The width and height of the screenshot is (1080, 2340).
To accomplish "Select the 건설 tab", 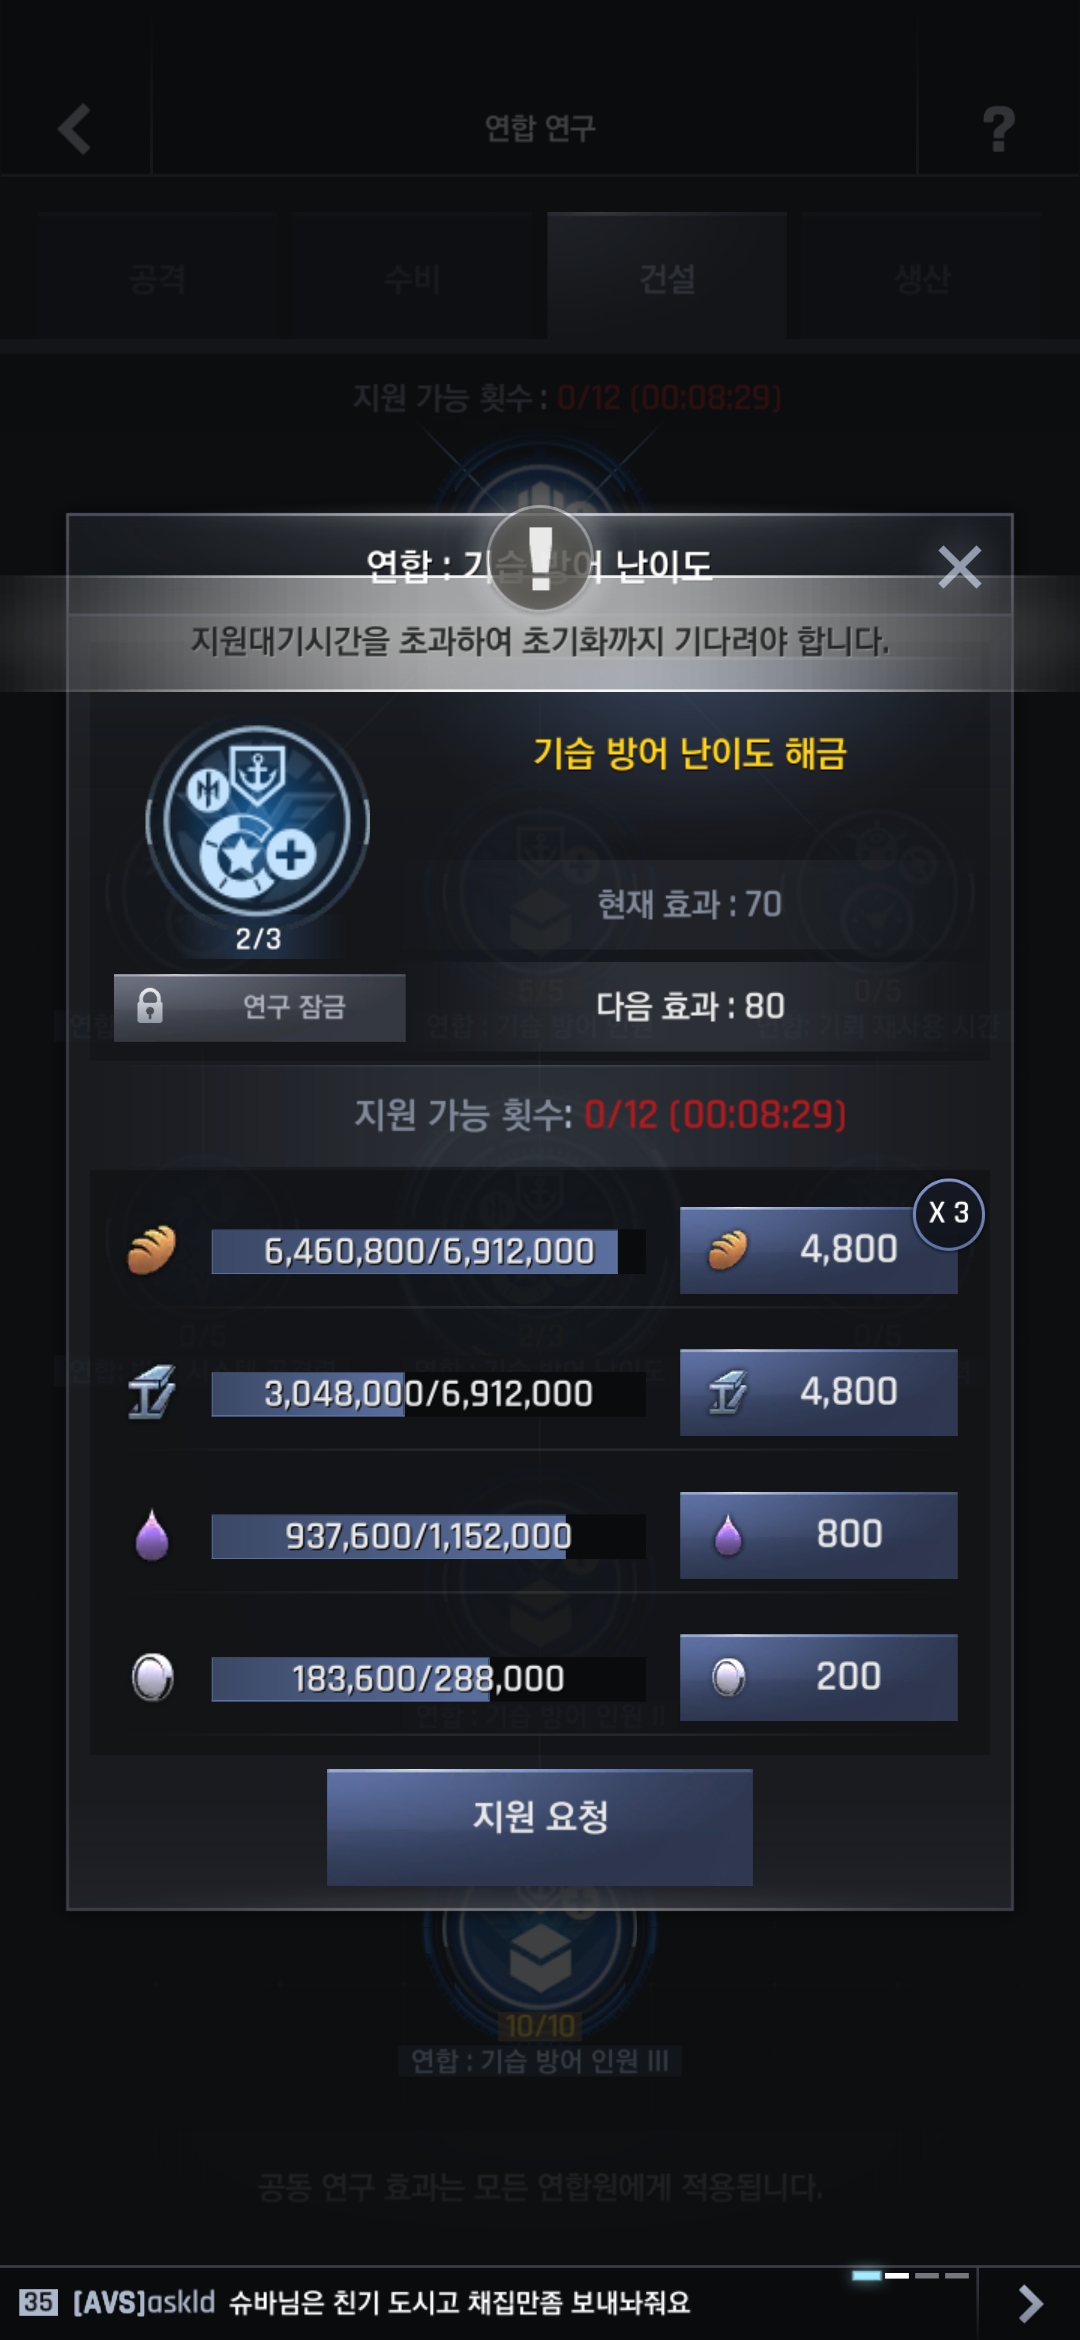I will click(667, 276).
